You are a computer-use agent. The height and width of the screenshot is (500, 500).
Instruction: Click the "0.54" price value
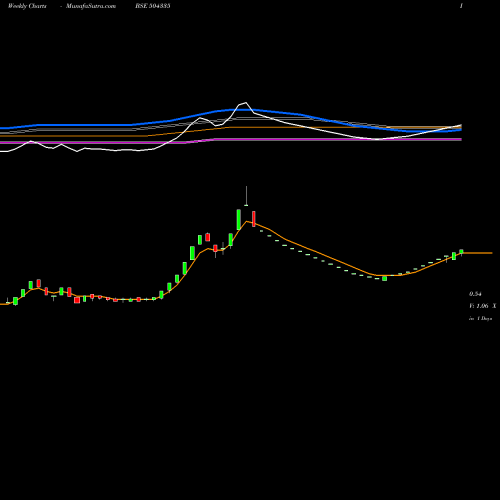[475, 294]
